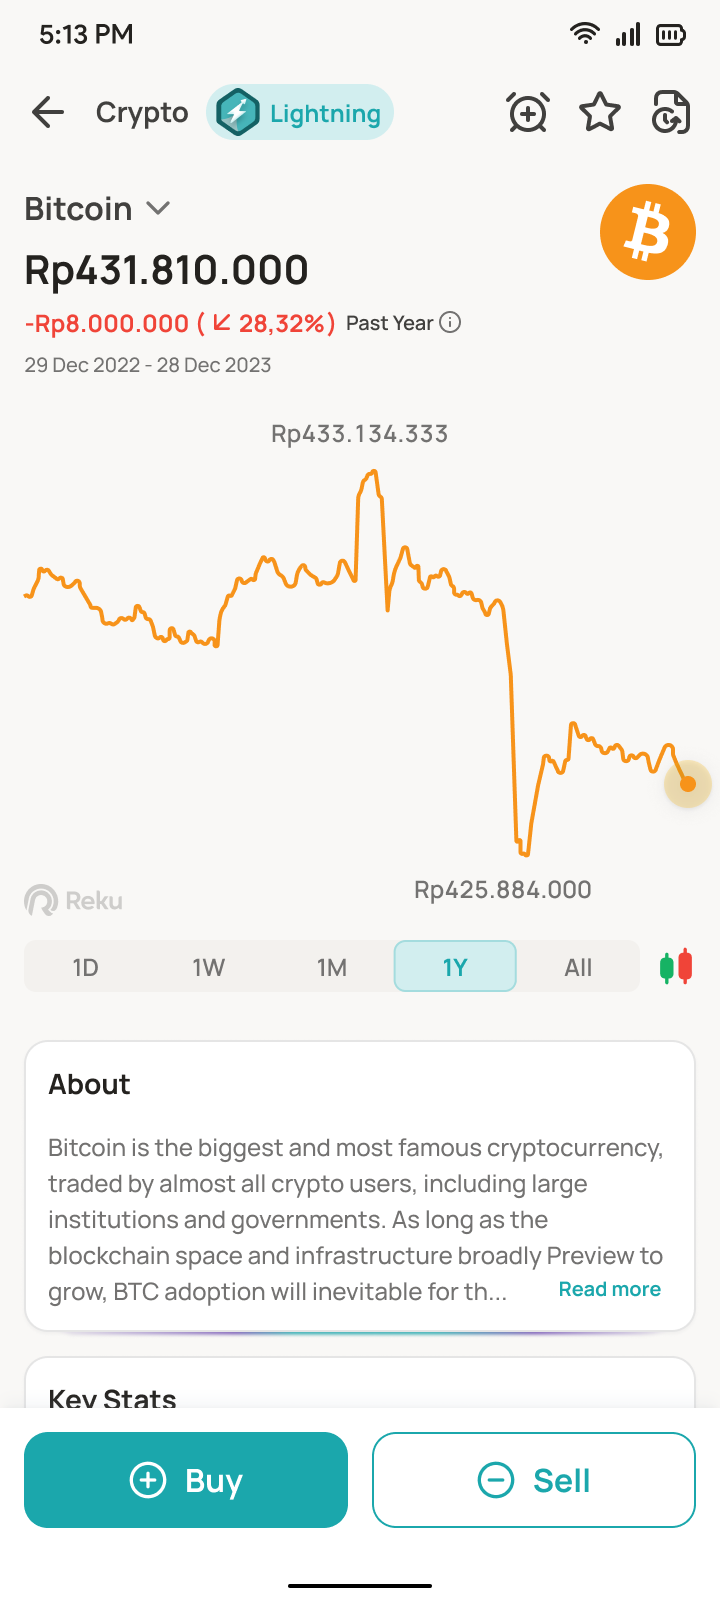Open the price alert alarm icon
The height and width of the screenshot is (1600, 720).
coord(527,113)
